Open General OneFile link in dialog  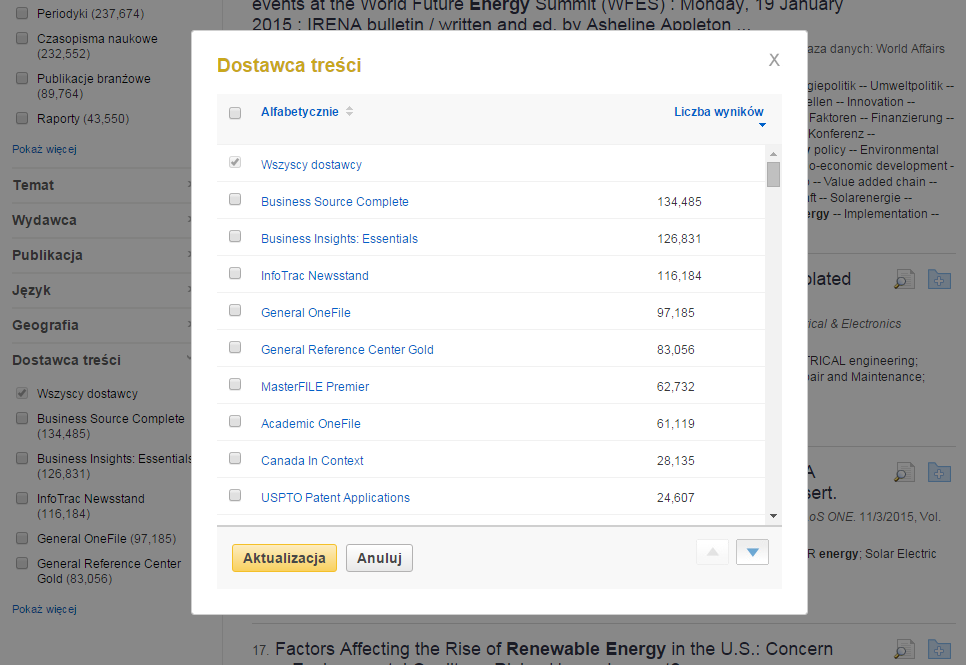click(306, 312)
